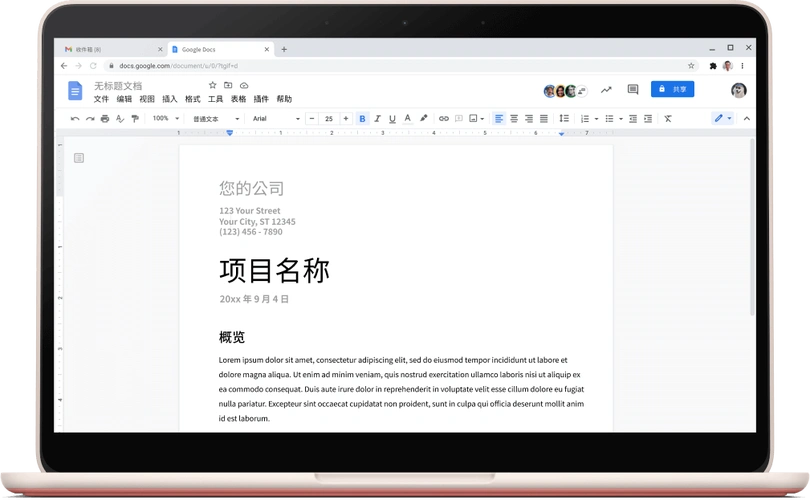Decrease the indent
This screenshot has width=810, height=500.
point(633,119)
